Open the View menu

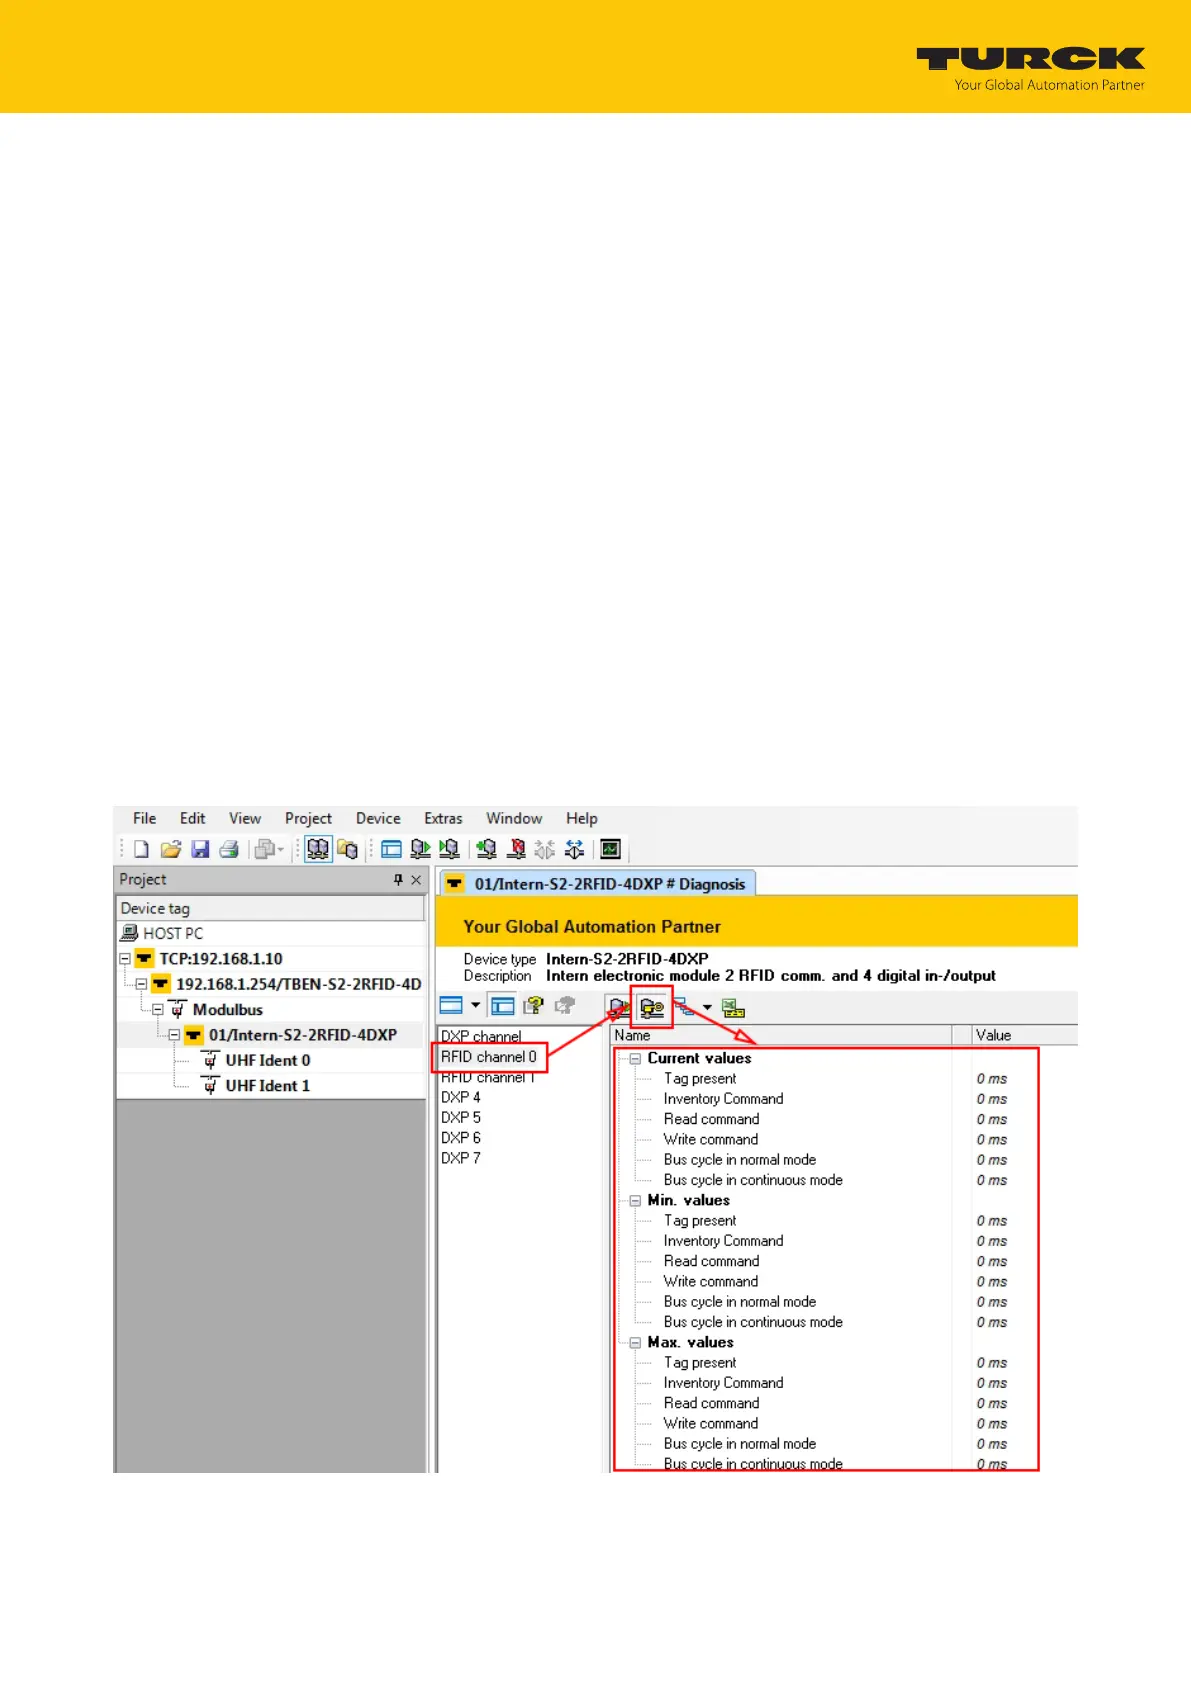pyautogui.click(x=245, y=818)
